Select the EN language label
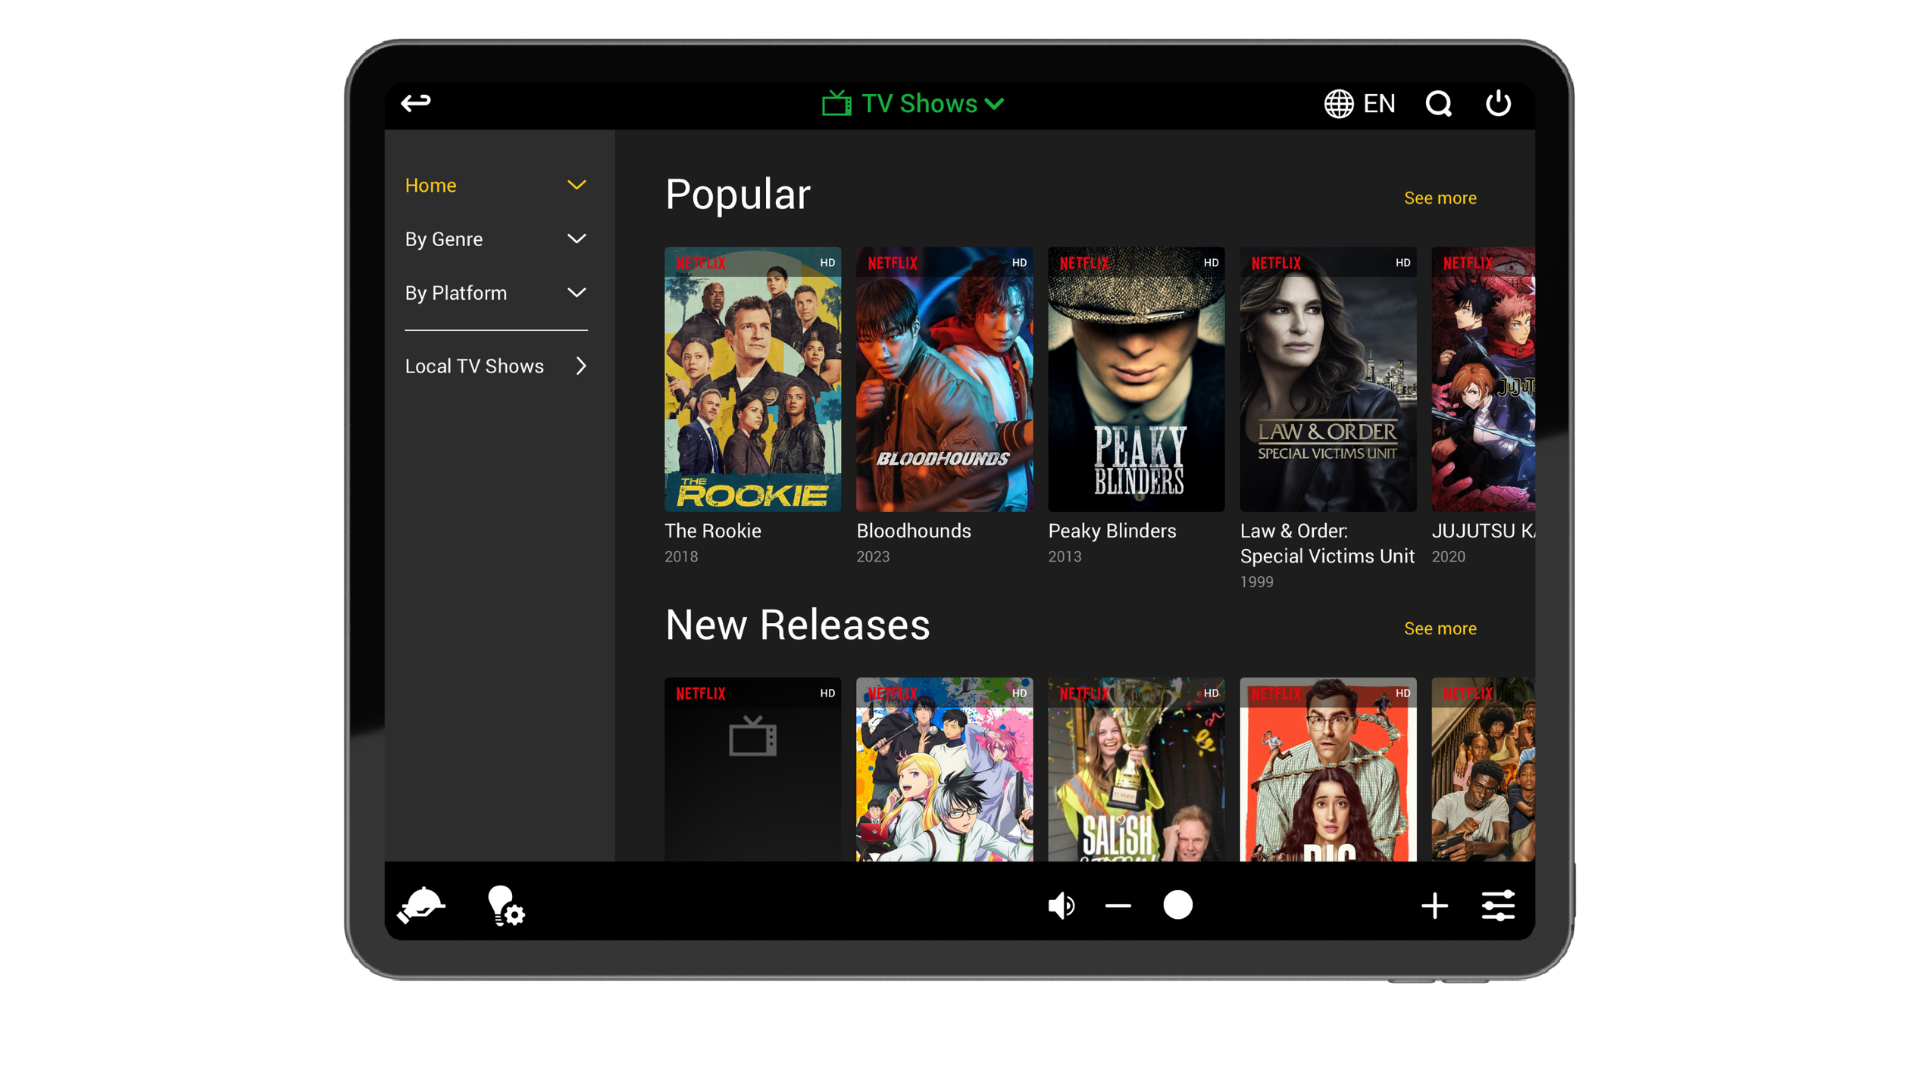Screen dimensions: 1920x1080 click(1379, 103)
